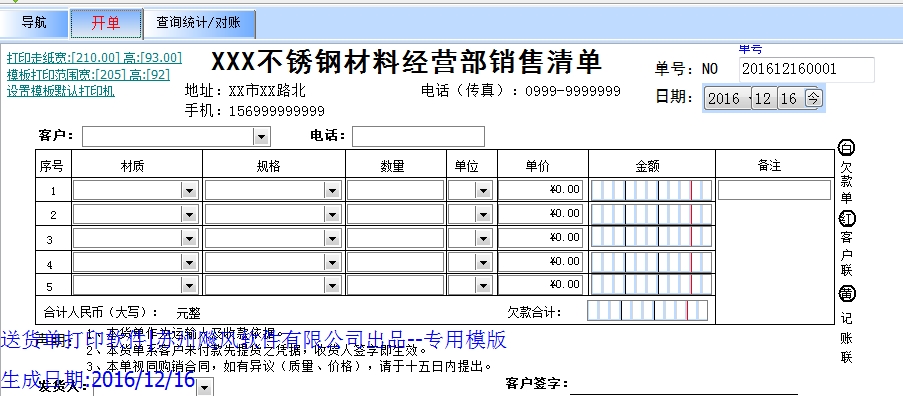Image resolution: width=903 pixels, height=396 pixels.
Task: Click row 3 数量 input field
Action: point(396,238)
